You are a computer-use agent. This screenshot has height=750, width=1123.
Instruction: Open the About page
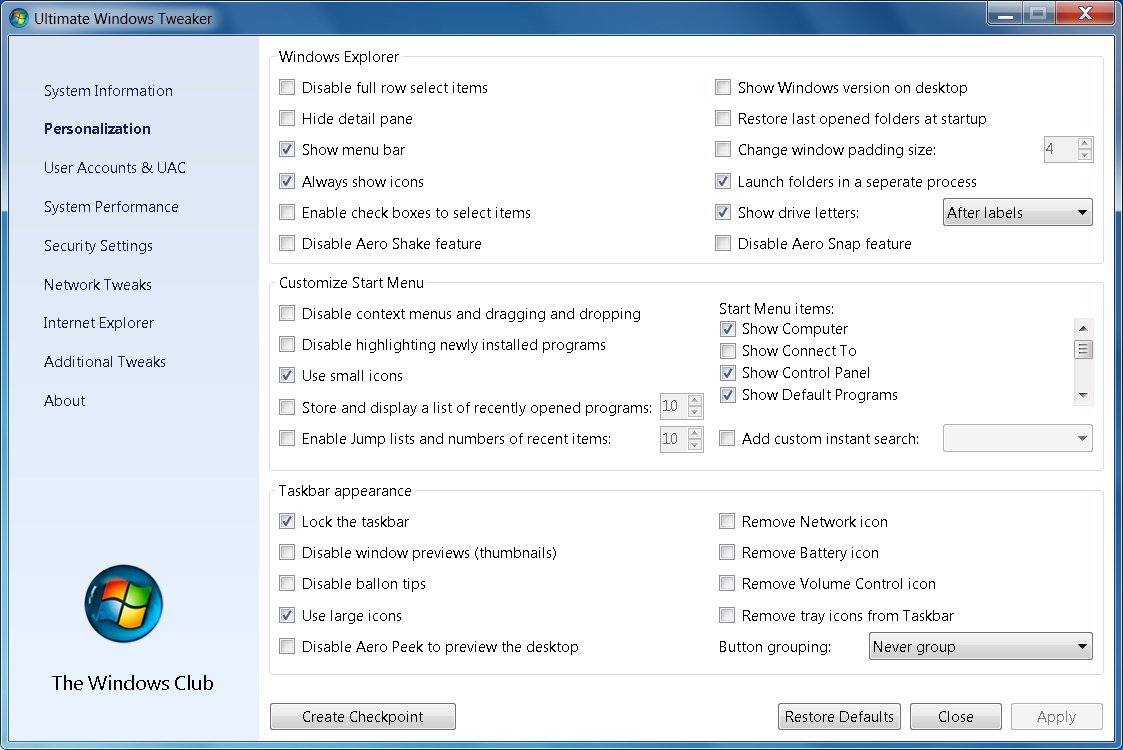pyautogui.click(x=64, y=401)
